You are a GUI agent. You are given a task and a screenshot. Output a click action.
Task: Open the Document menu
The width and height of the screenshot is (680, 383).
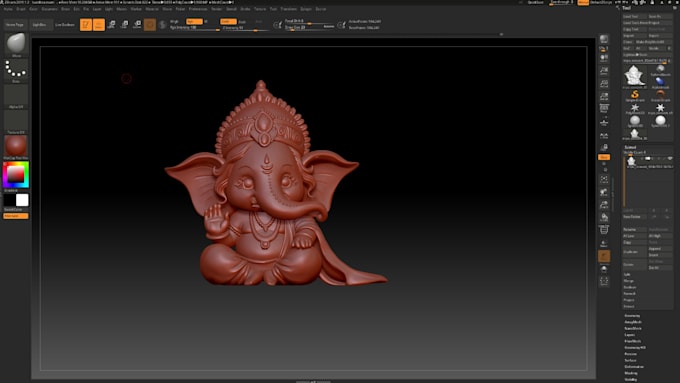[x=49, y=9]
